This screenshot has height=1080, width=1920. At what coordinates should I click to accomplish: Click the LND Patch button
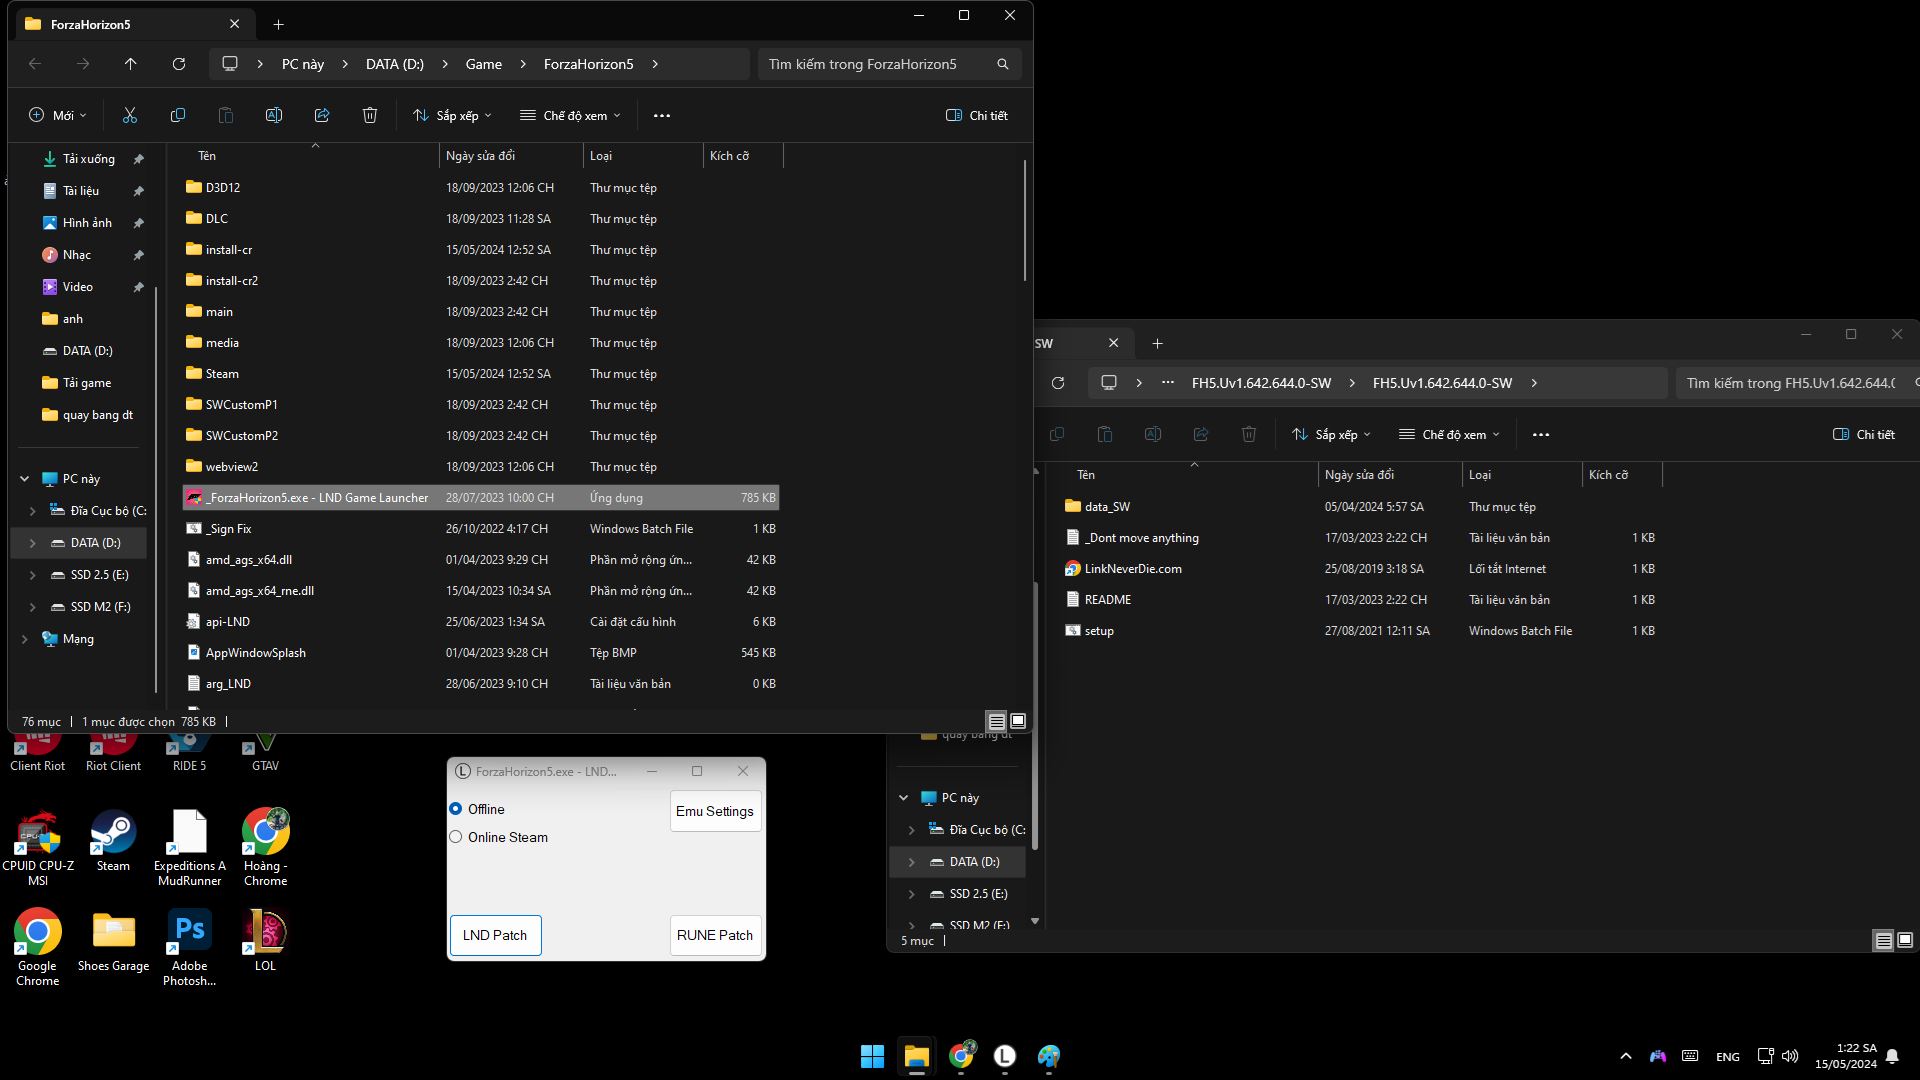495,935
